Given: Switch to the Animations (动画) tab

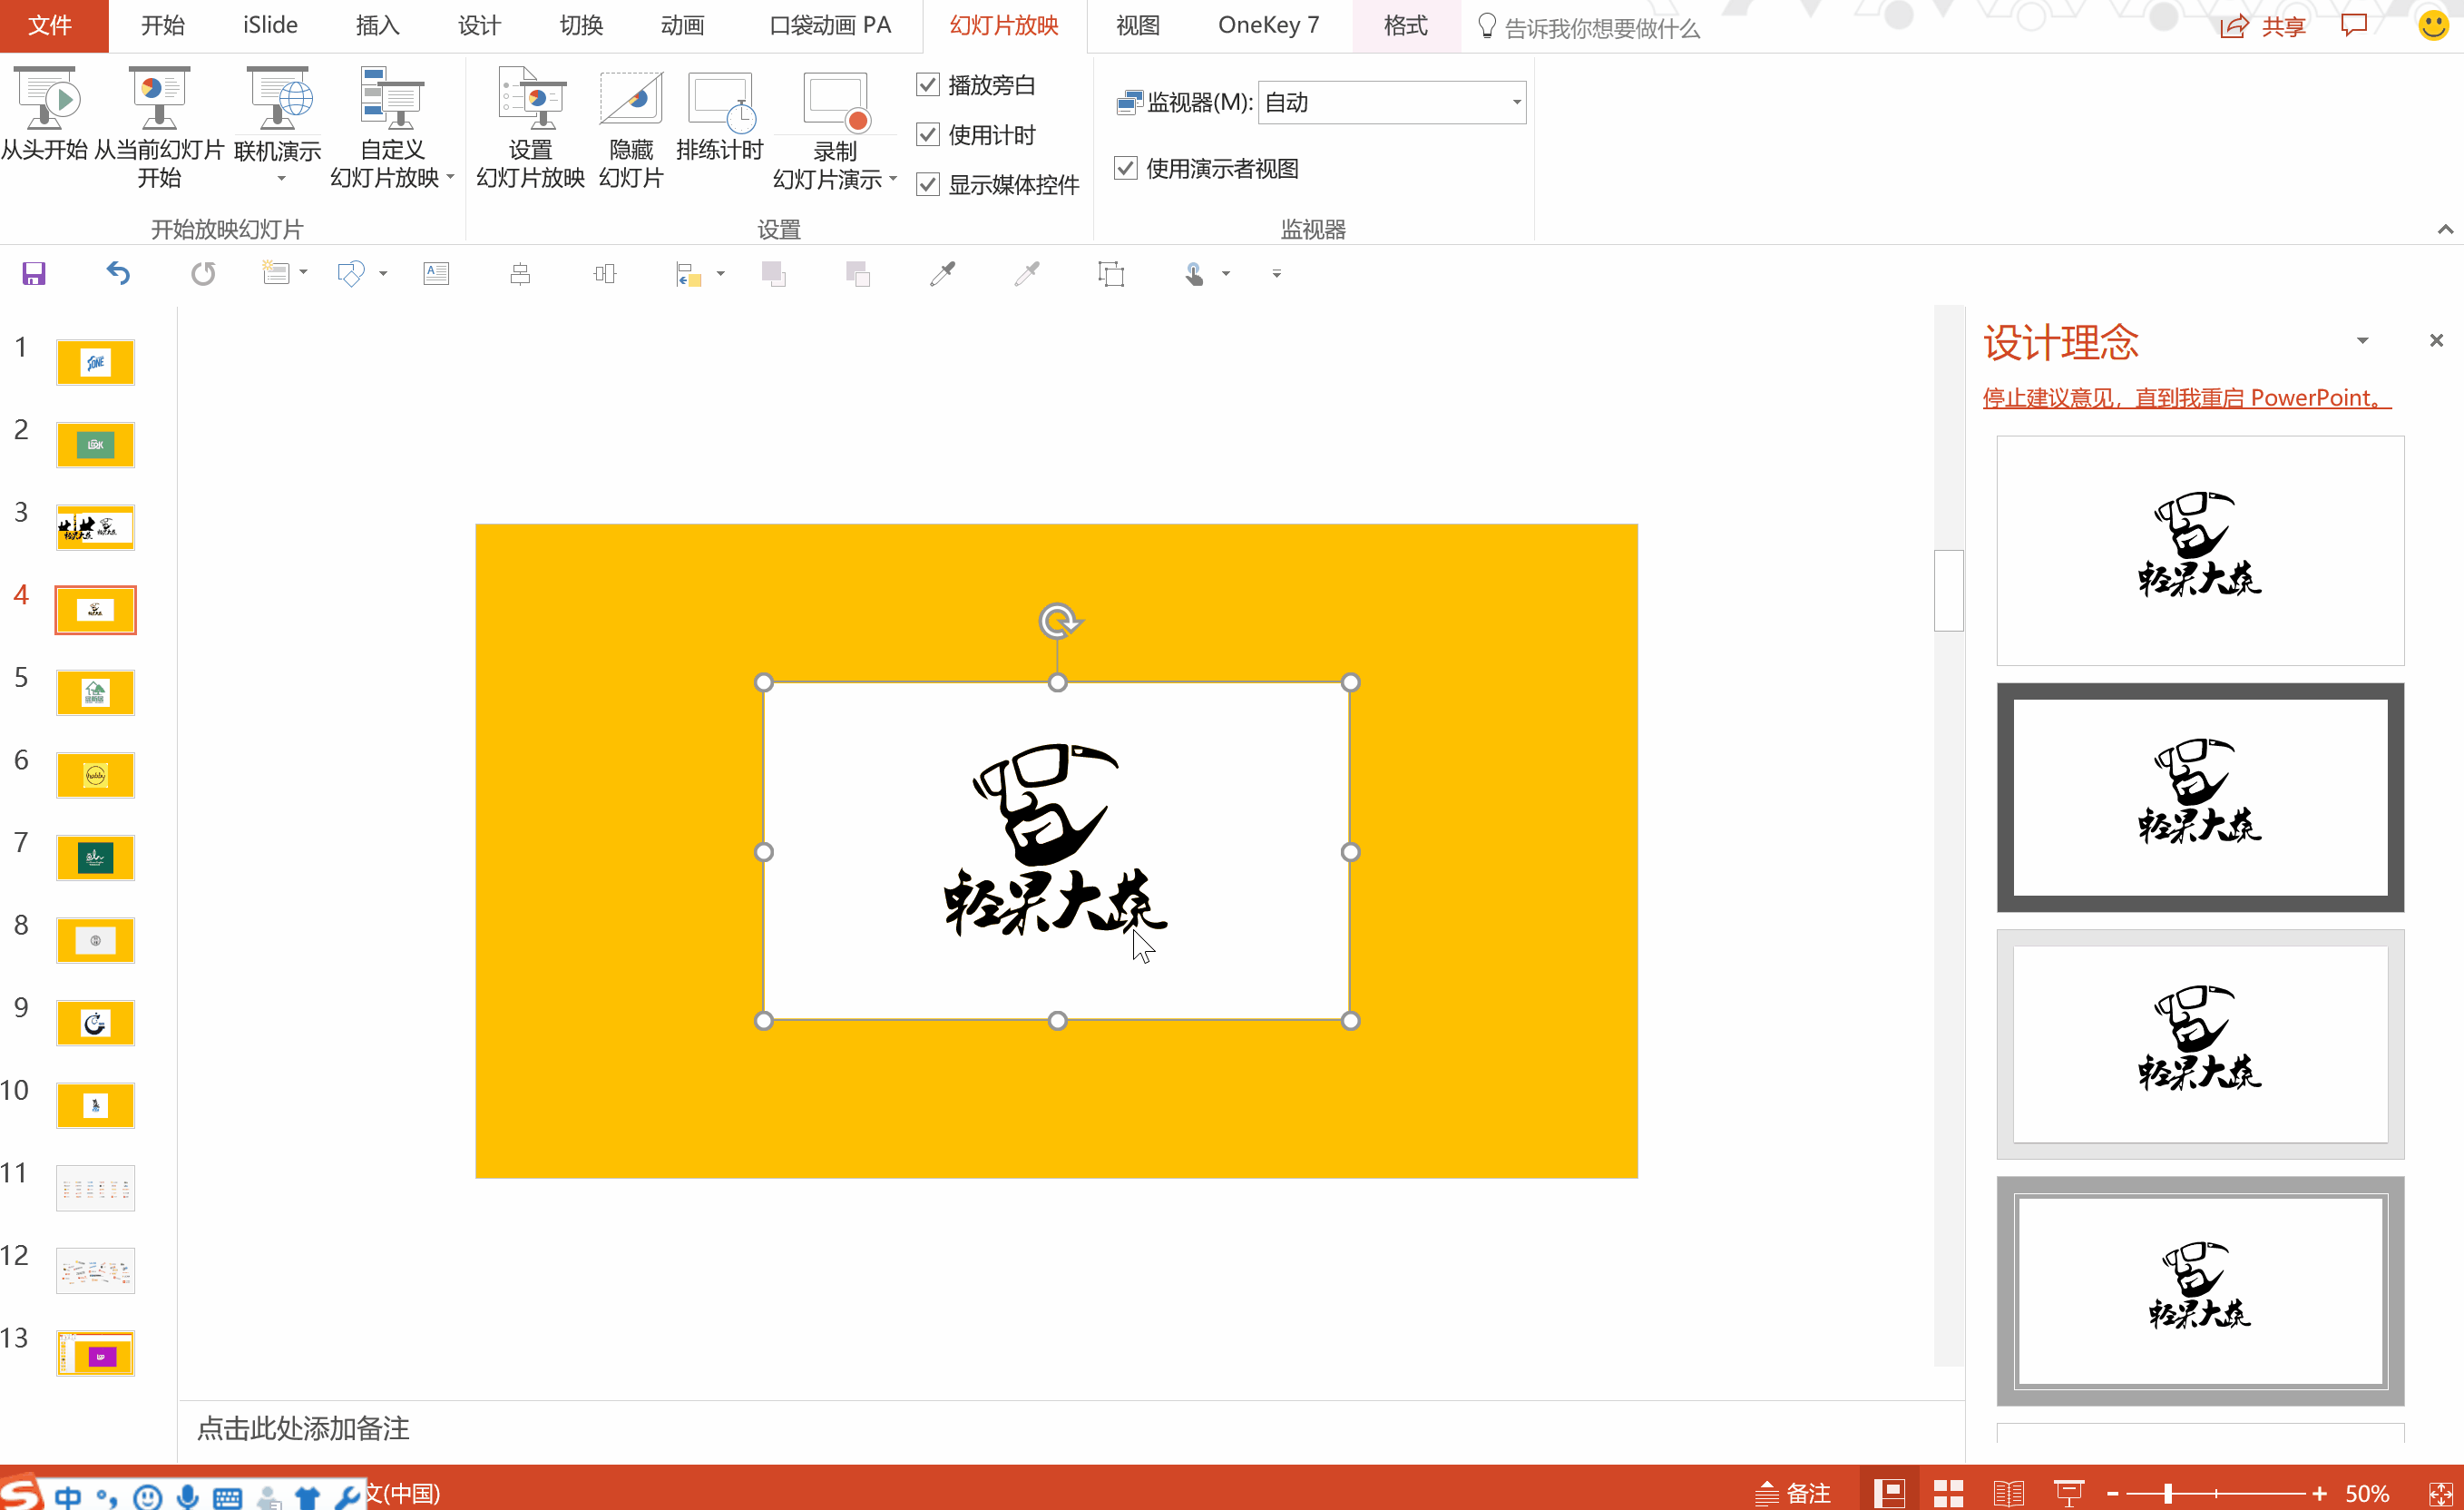Looking at the screenshot, I should tap(682, 25).
